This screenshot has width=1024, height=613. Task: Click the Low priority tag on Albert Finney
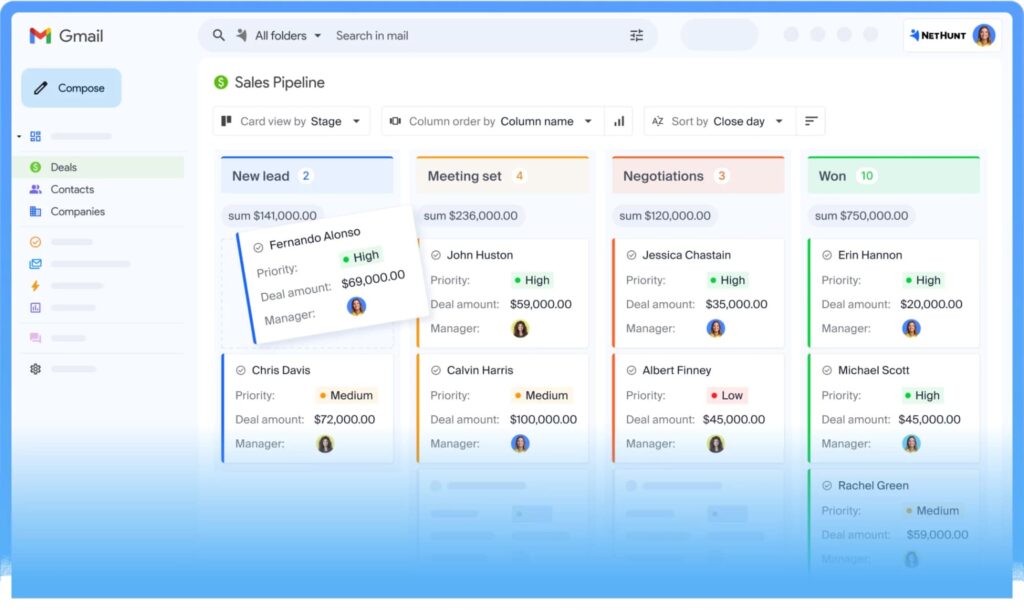(727, 395)
